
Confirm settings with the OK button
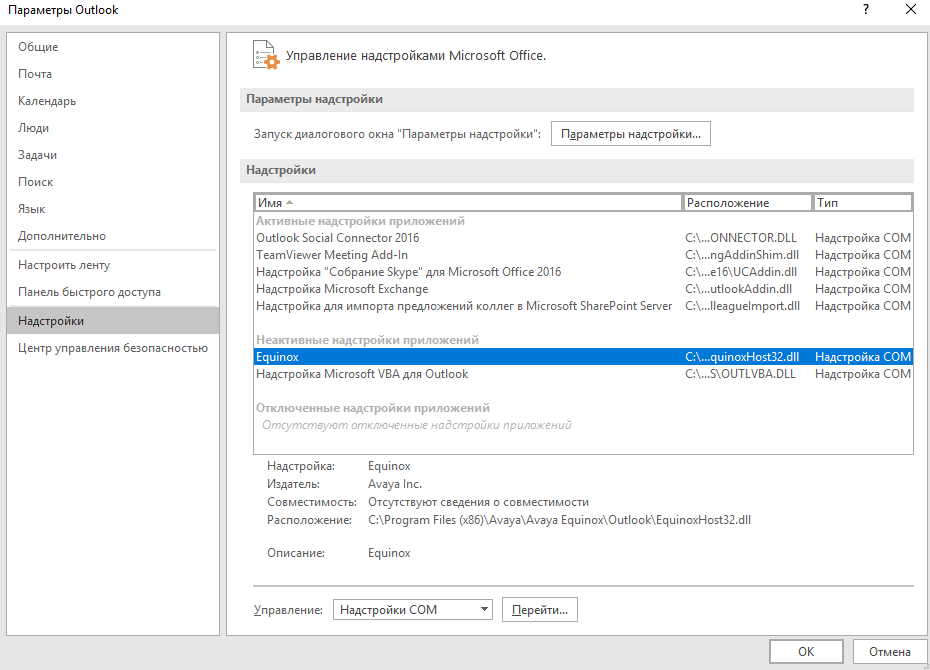[x=806, y=652]
